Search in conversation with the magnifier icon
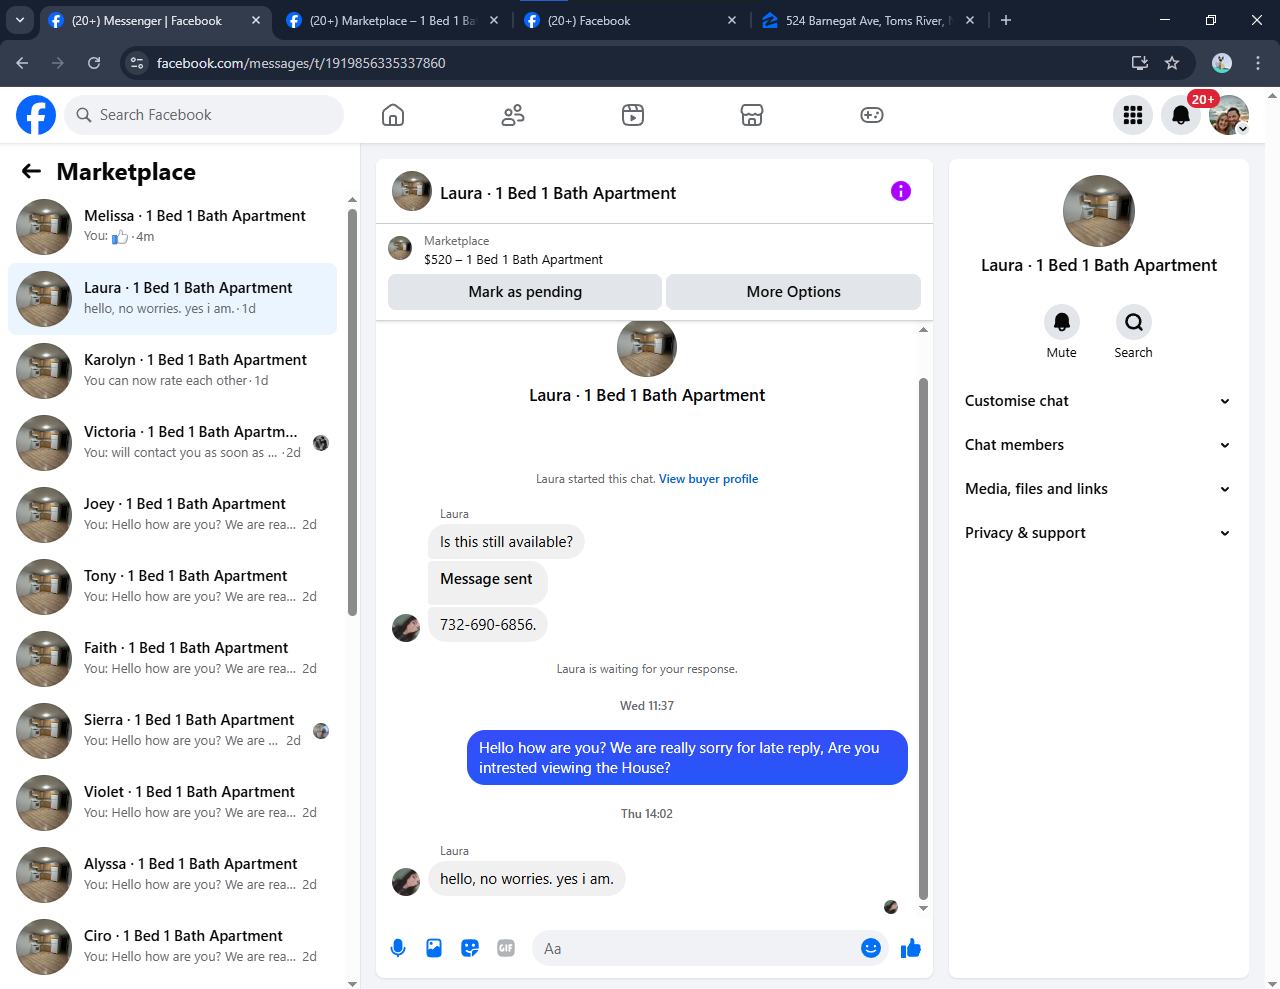The height and width of the screenshot is (989, 1280). point(1133,322)
